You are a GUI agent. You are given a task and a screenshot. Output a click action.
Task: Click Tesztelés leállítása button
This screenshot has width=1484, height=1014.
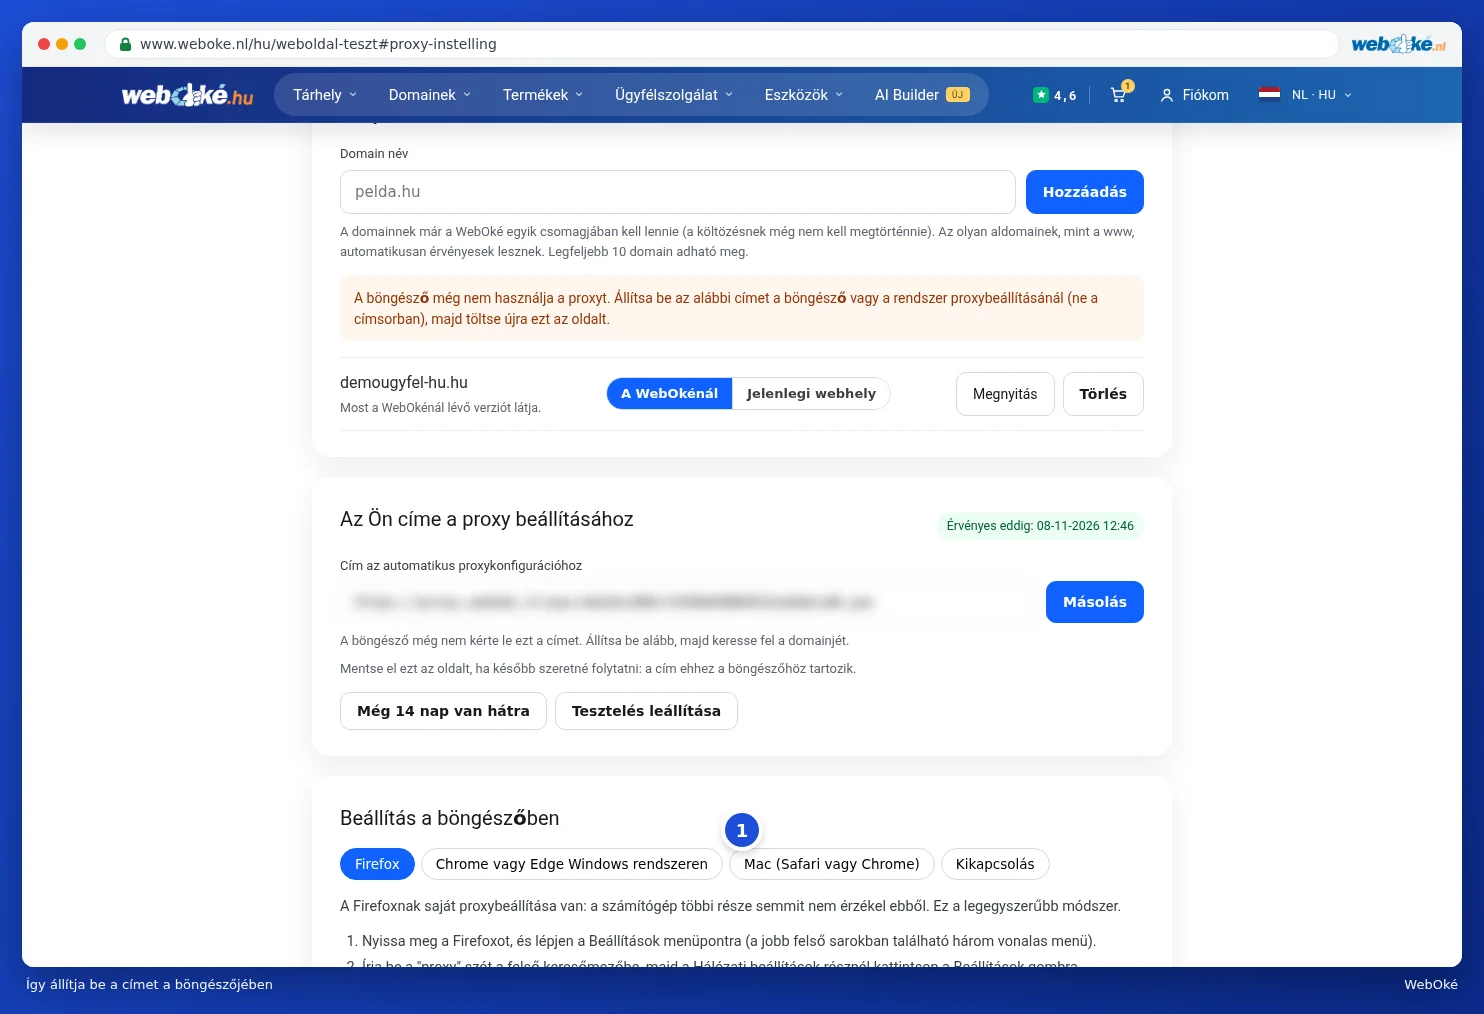(x=646, y=711)
